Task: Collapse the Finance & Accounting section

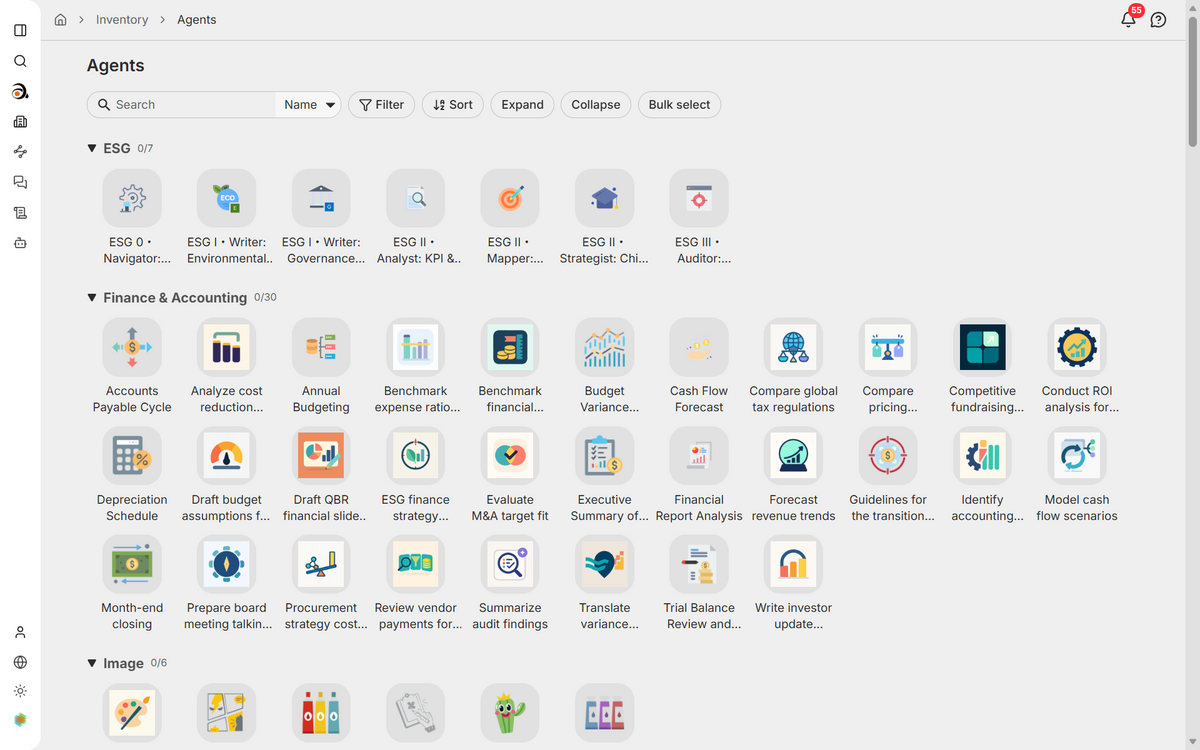Action: (x=92, y=298)
